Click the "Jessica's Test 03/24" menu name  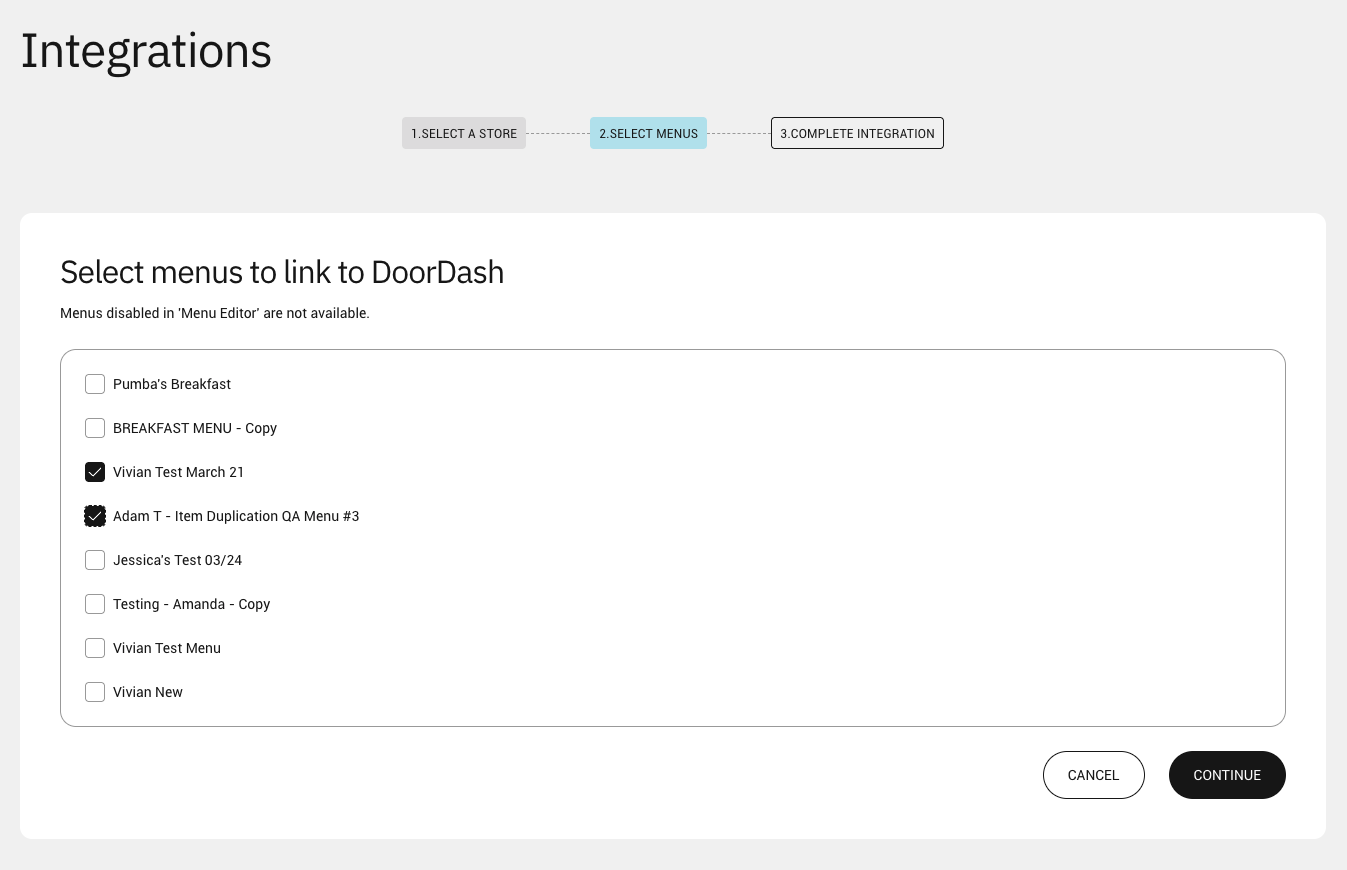(x=178, y=560)
